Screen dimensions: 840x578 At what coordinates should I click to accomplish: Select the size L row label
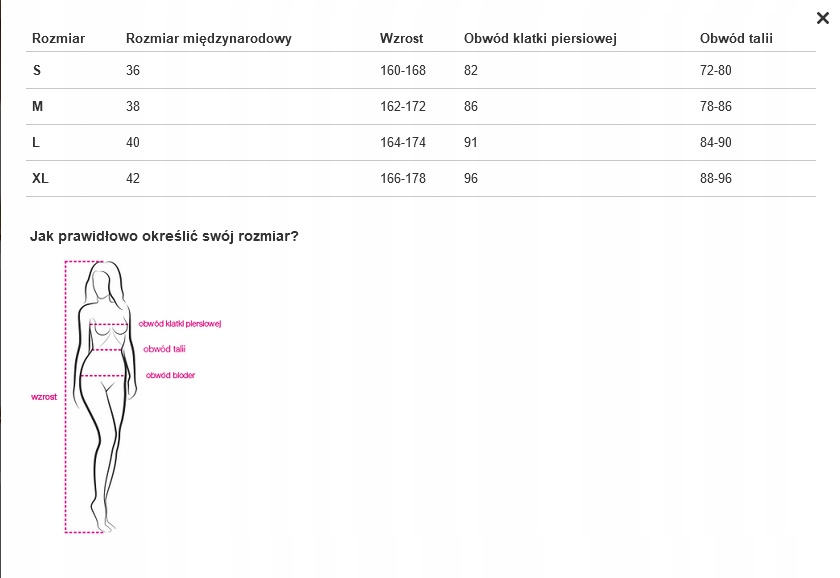[x=36, y=142]
